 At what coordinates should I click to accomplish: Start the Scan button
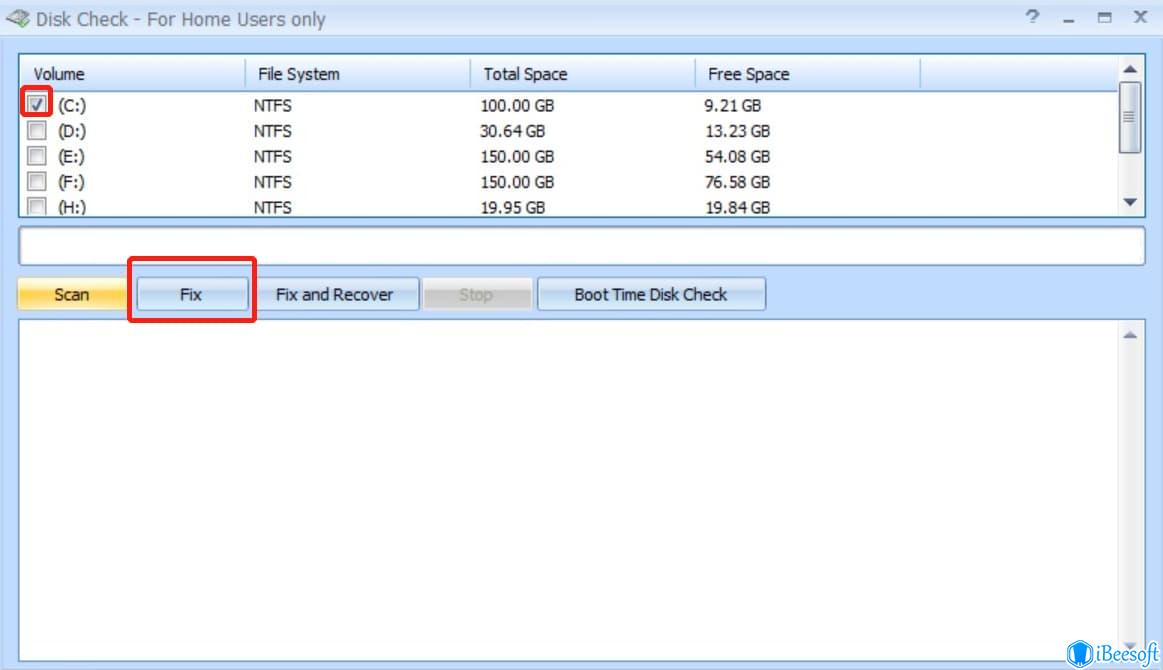pos(72,295)
